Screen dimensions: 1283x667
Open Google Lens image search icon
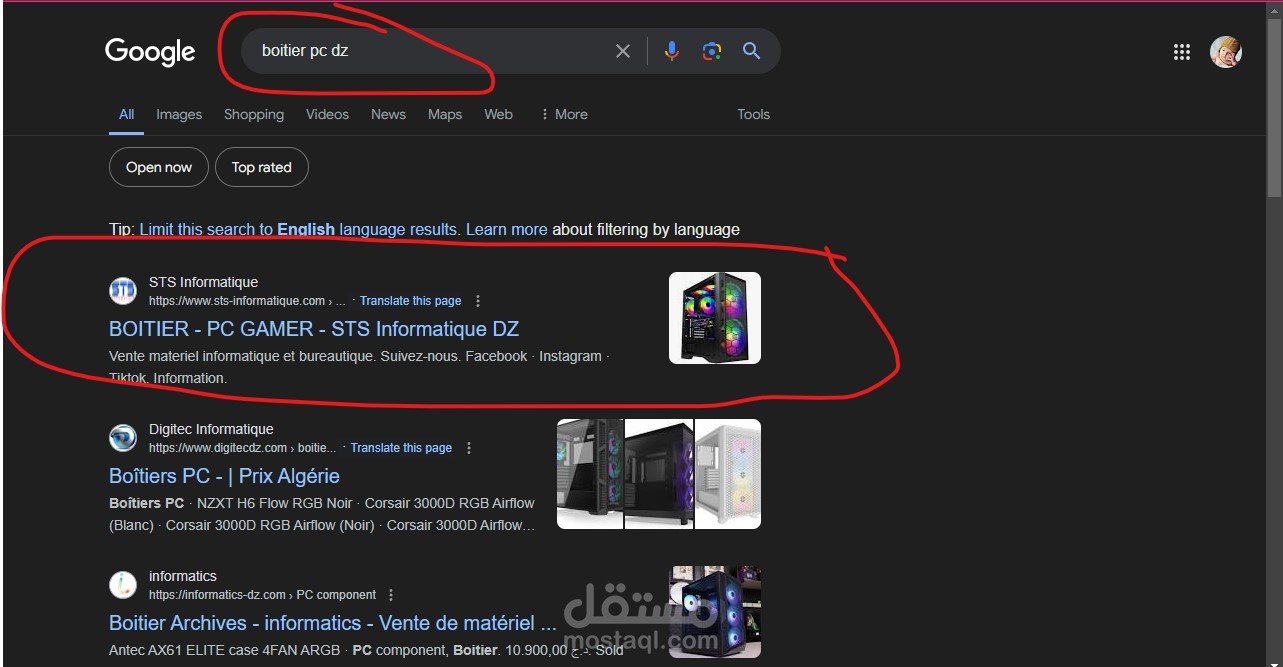(712, 51)
